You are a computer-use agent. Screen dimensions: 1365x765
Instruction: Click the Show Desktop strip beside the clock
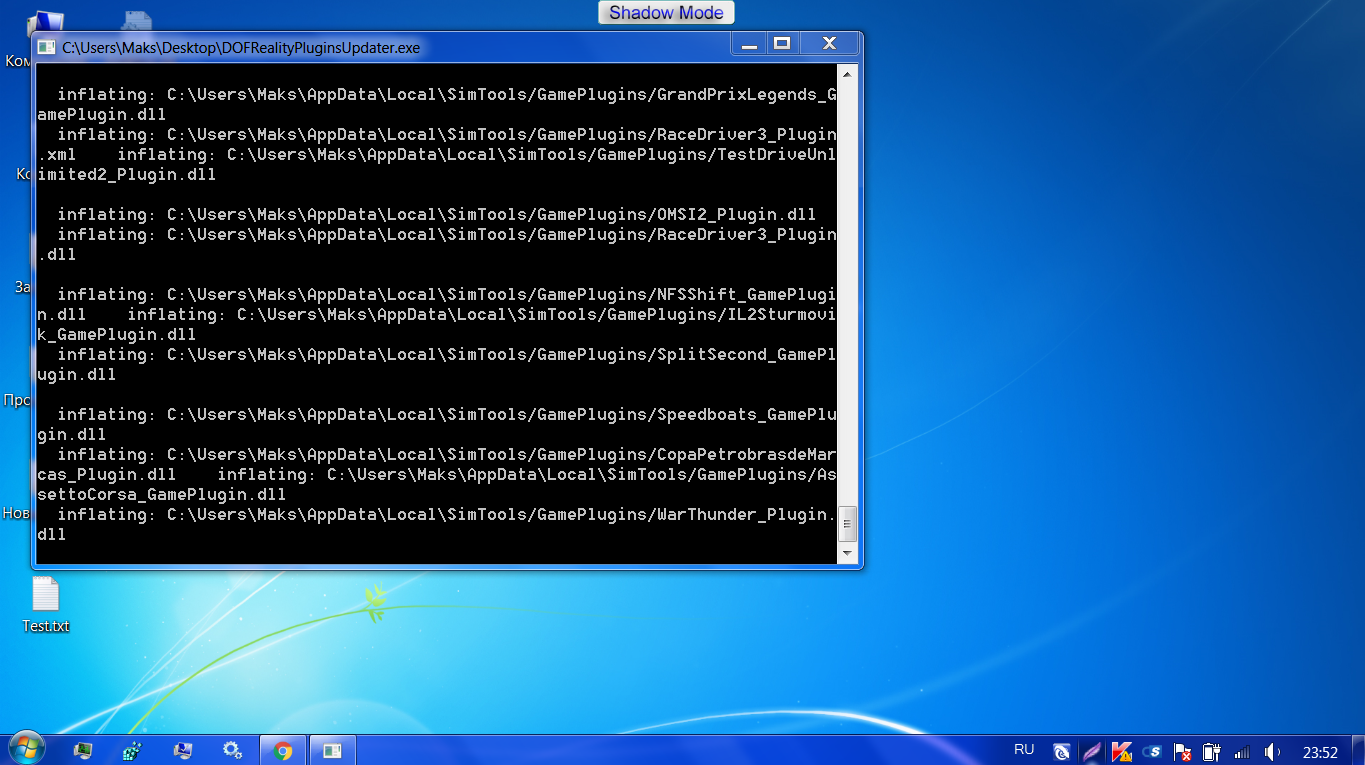(1358, 750)
